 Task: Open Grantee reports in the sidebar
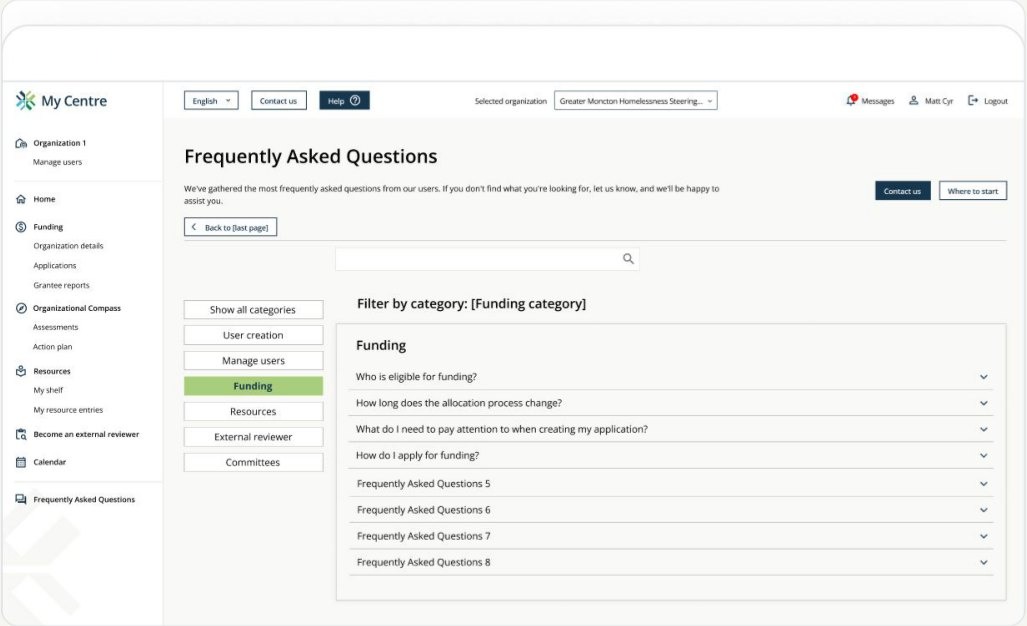tap(62, 285)
